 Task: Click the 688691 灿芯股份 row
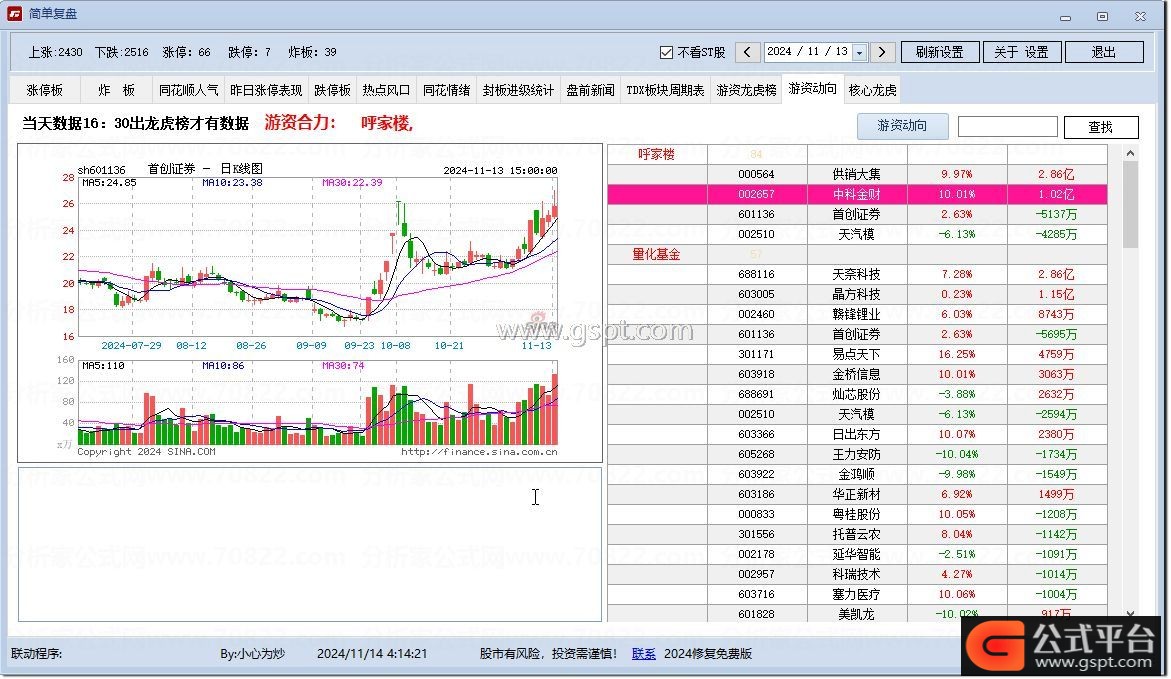857,394
